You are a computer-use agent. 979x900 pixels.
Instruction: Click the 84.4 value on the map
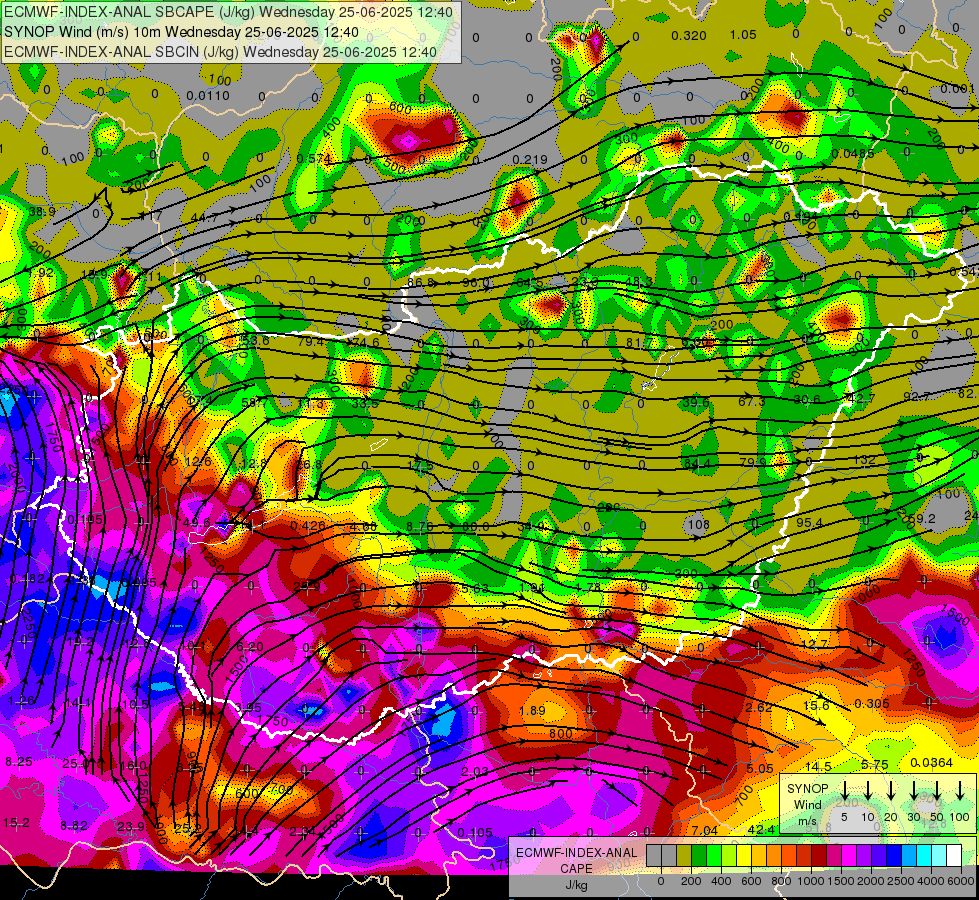[x=697, y=463]
